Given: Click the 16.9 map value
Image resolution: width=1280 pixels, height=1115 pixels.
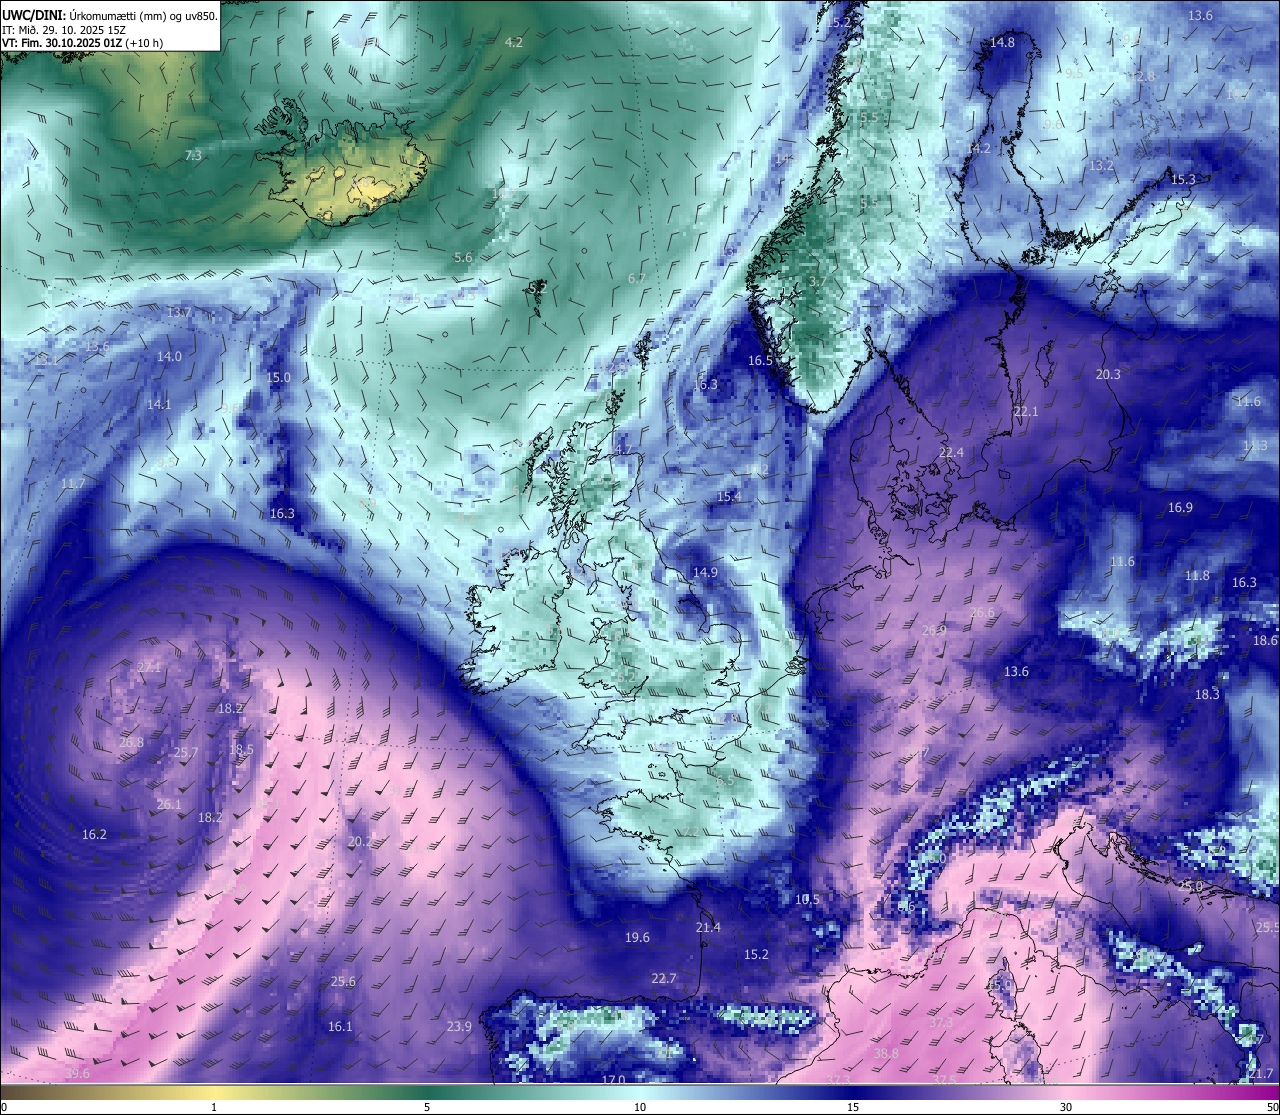Looking at the screenshot, I should (1180, 507).
